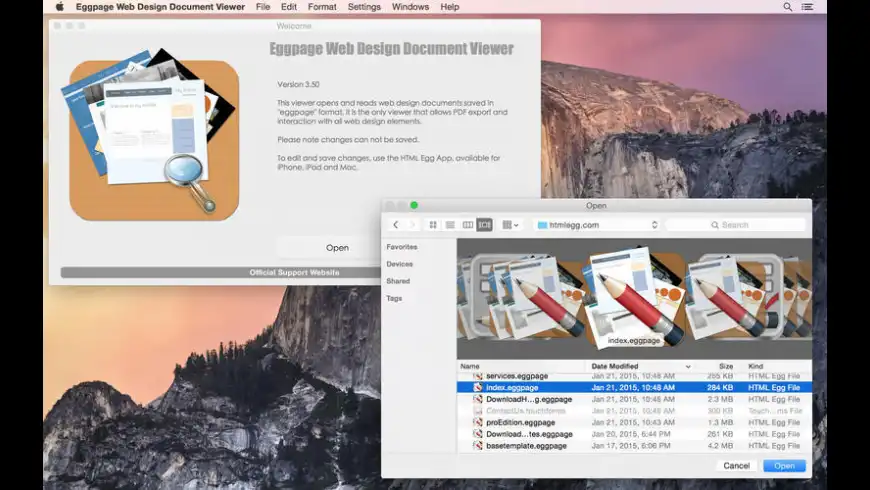
Task: Open the File menu
Action: pos(263,7)
